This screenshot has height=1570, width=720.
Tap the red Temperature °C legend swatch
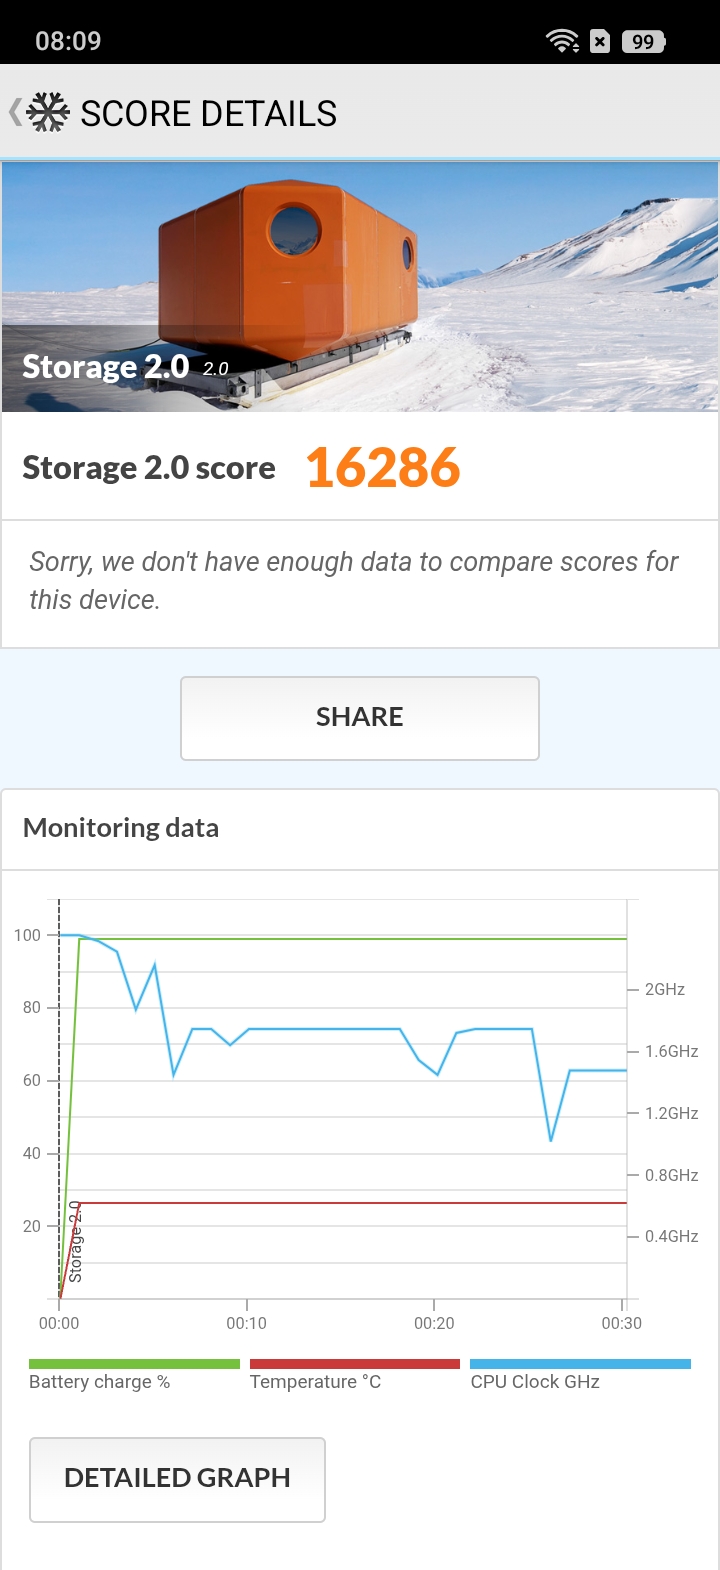pyautogui.click(x=354, y=1364)
